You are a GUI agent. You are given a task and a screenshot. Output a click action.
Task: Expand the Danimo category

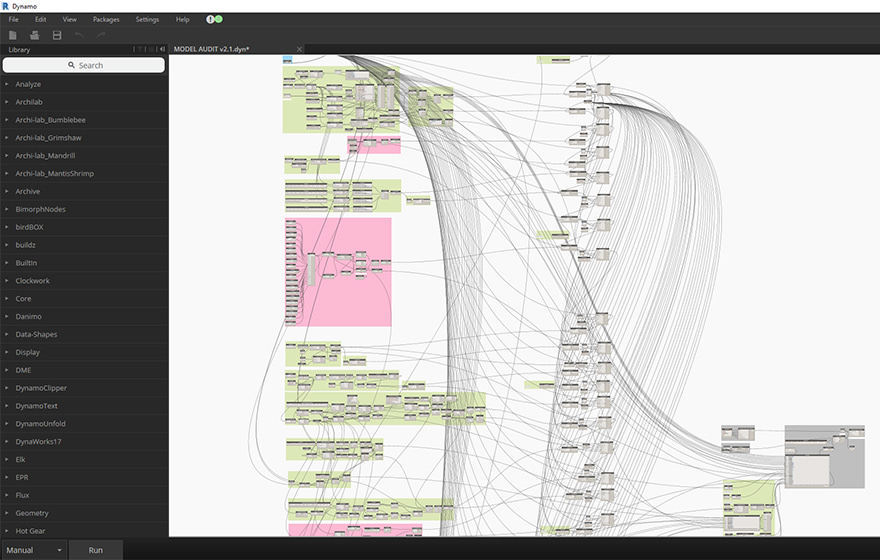coord(84,316)
